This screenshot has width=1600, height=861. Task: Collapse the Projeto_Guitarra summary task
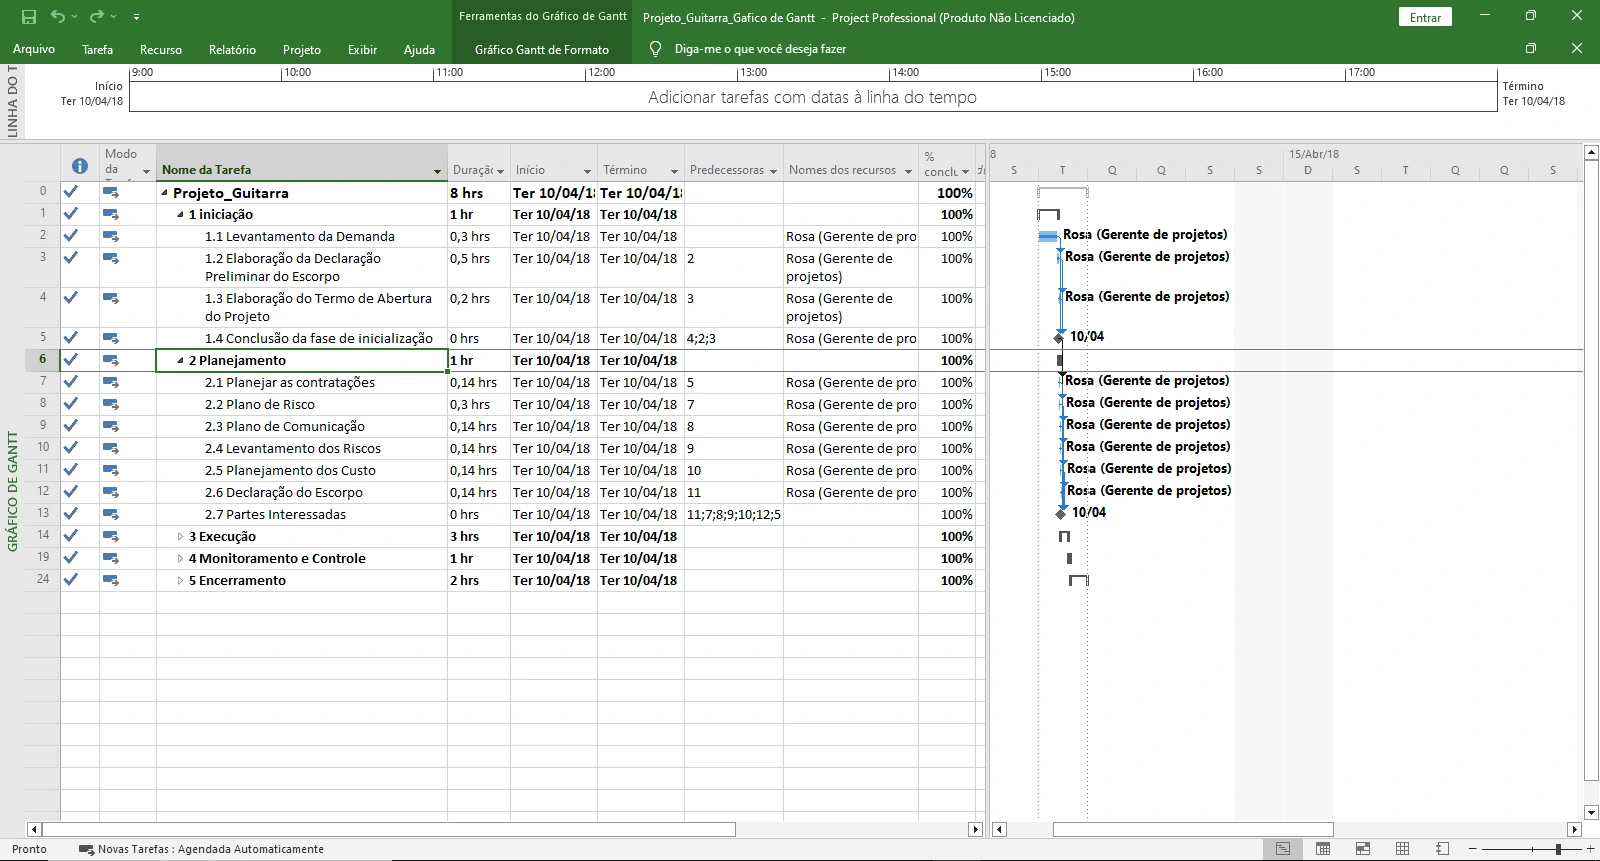click(164, 193)
